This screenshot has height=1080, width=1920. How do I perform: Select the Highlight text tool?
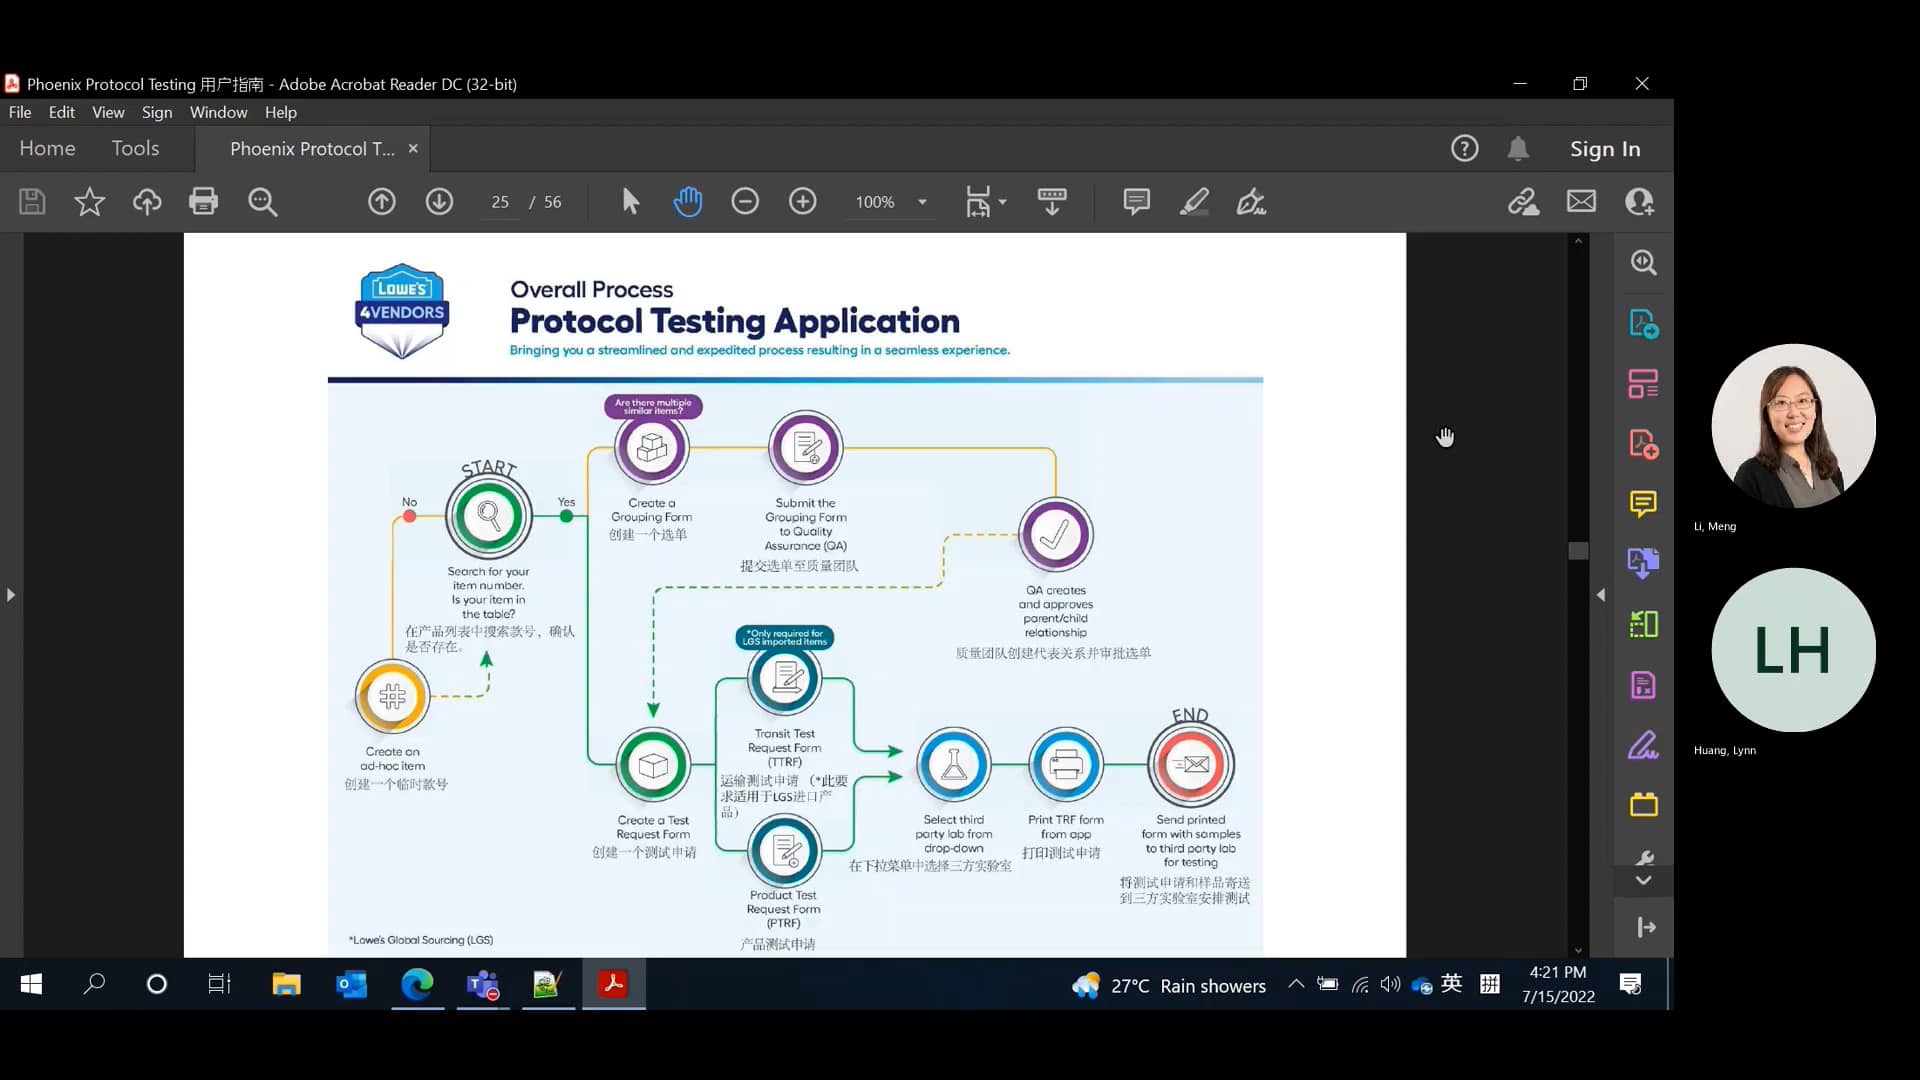(x=1193, y=202)
